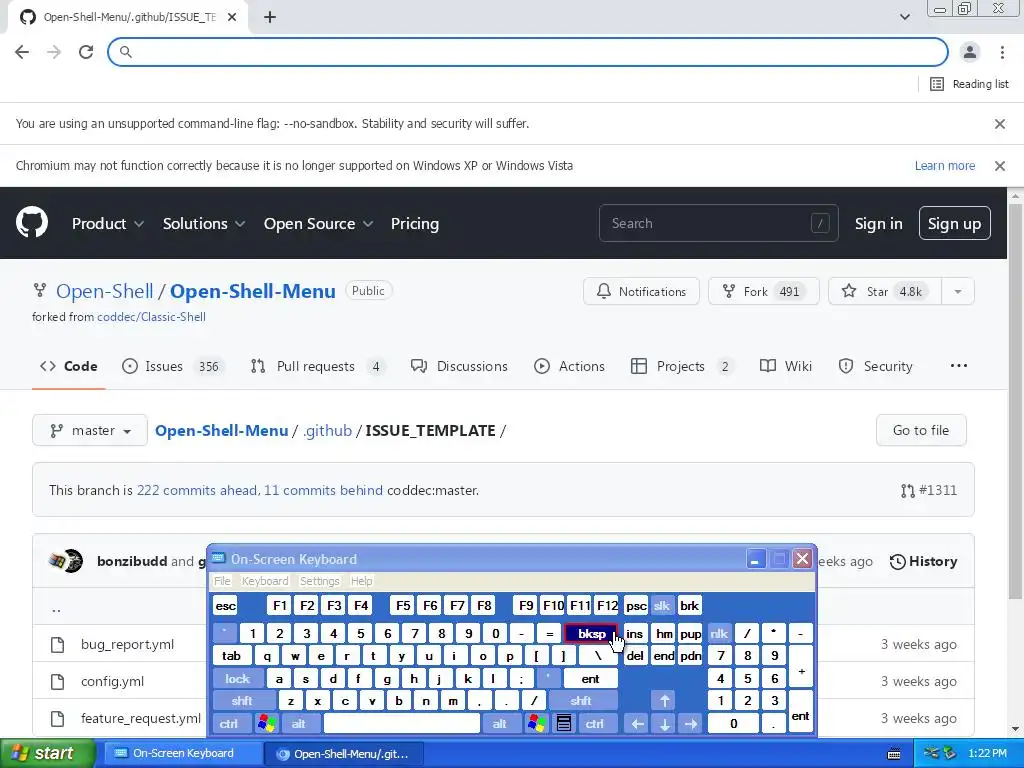Open the Open-Shell-Menu repository title link
This screenshot has width=1024, height=768.
[253, 291]
